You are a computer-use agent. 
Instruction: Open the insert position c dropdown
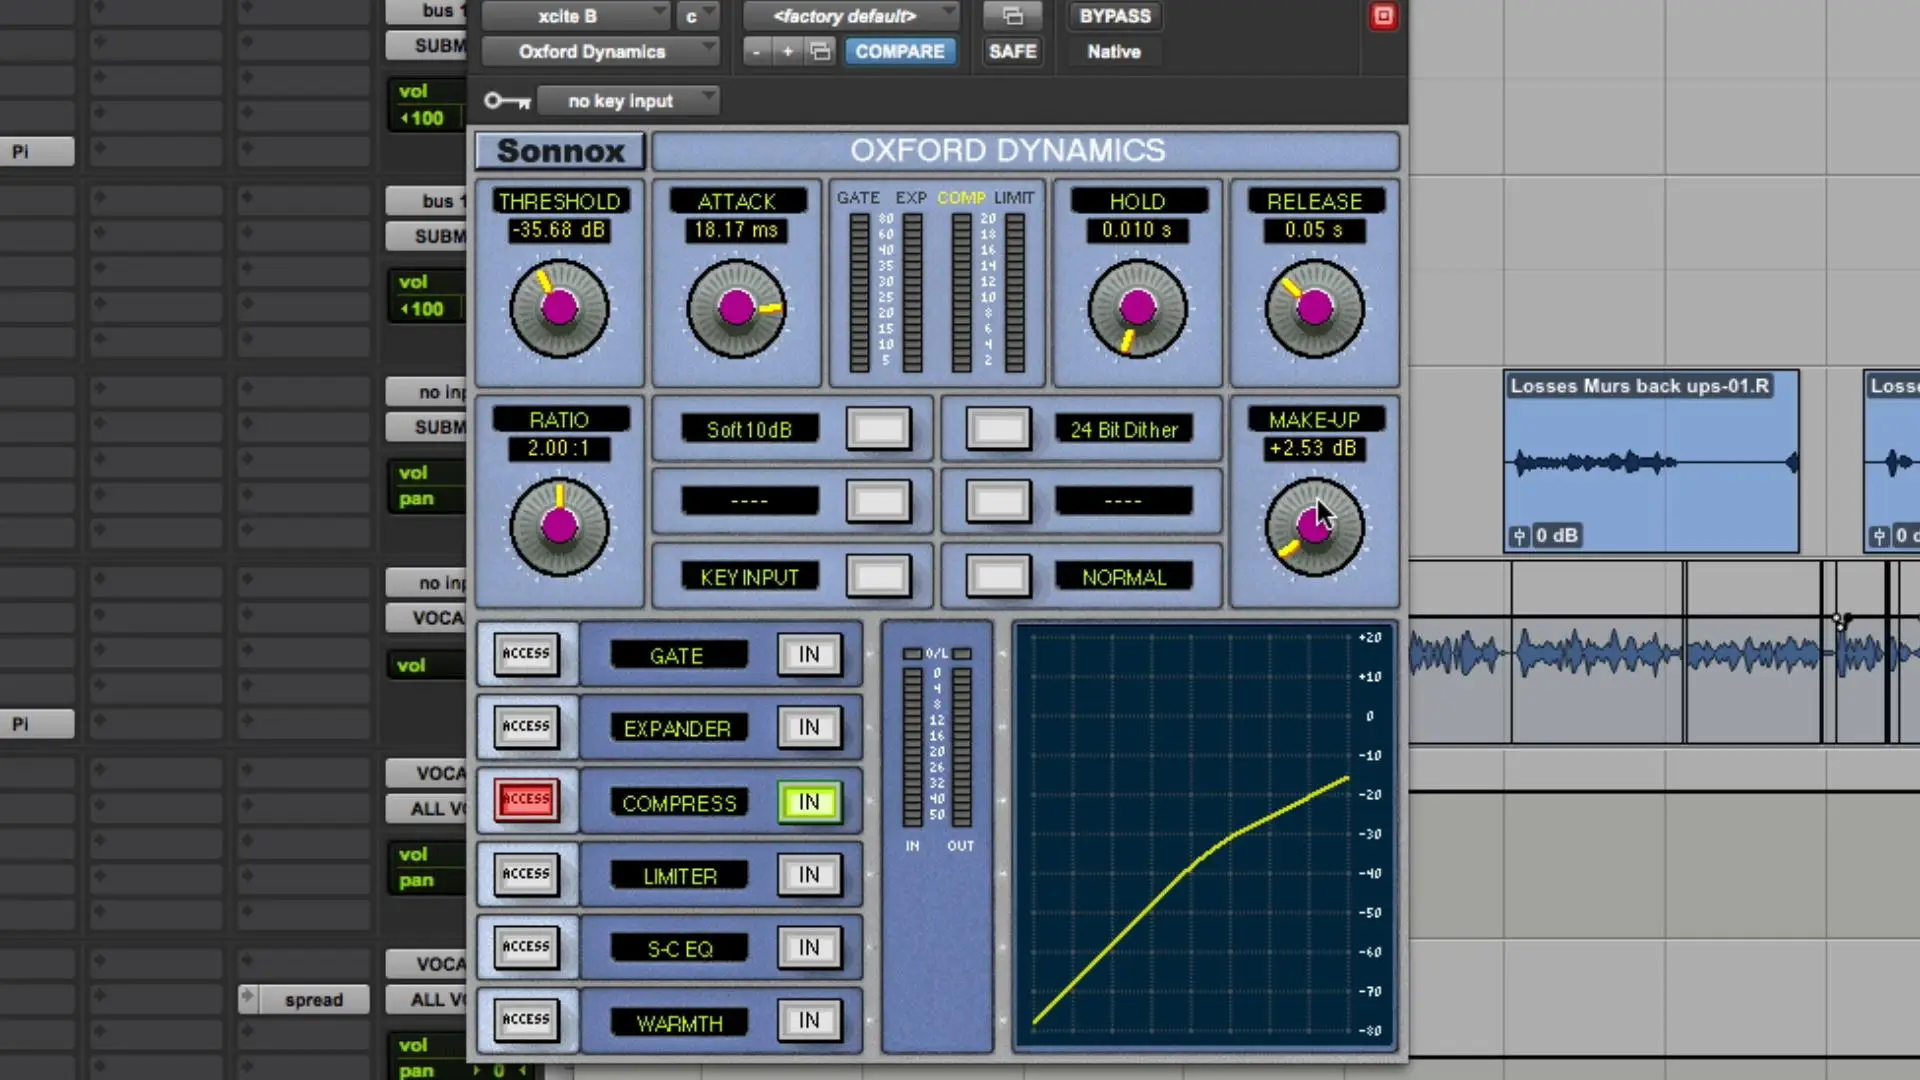(698, 16)
